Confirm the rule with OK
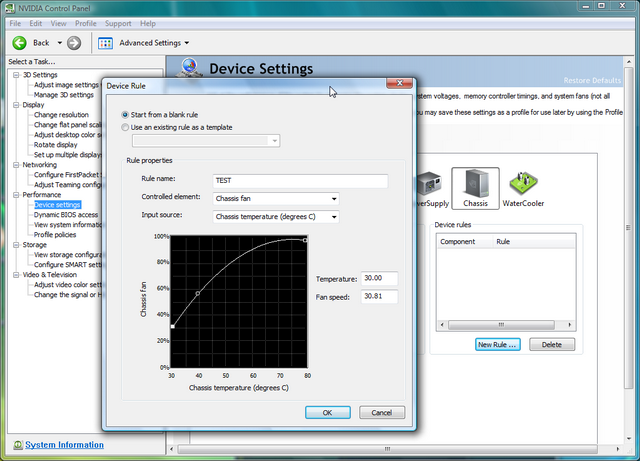 [x=328, y=413]
